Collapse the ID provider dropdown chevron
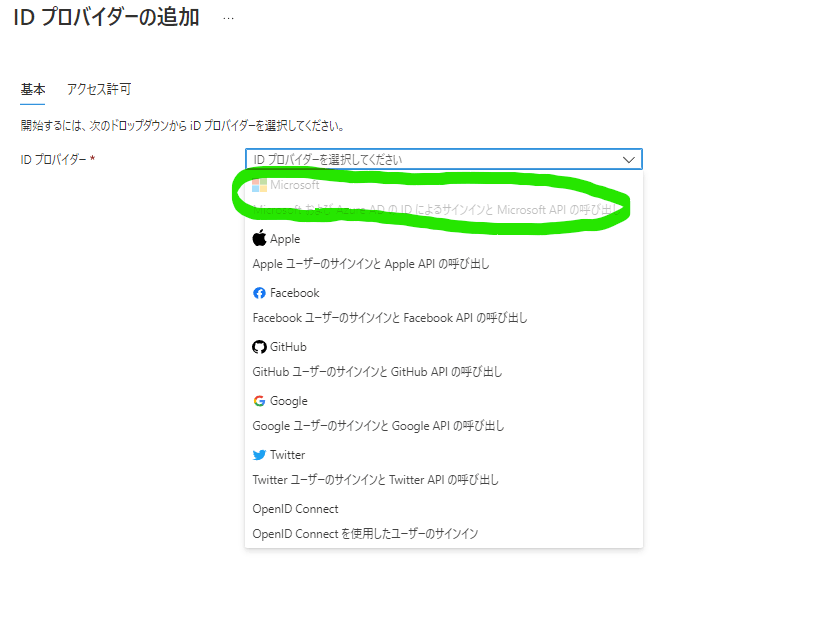The width and height of the screenshot is (816, 638). coord(629,160)
